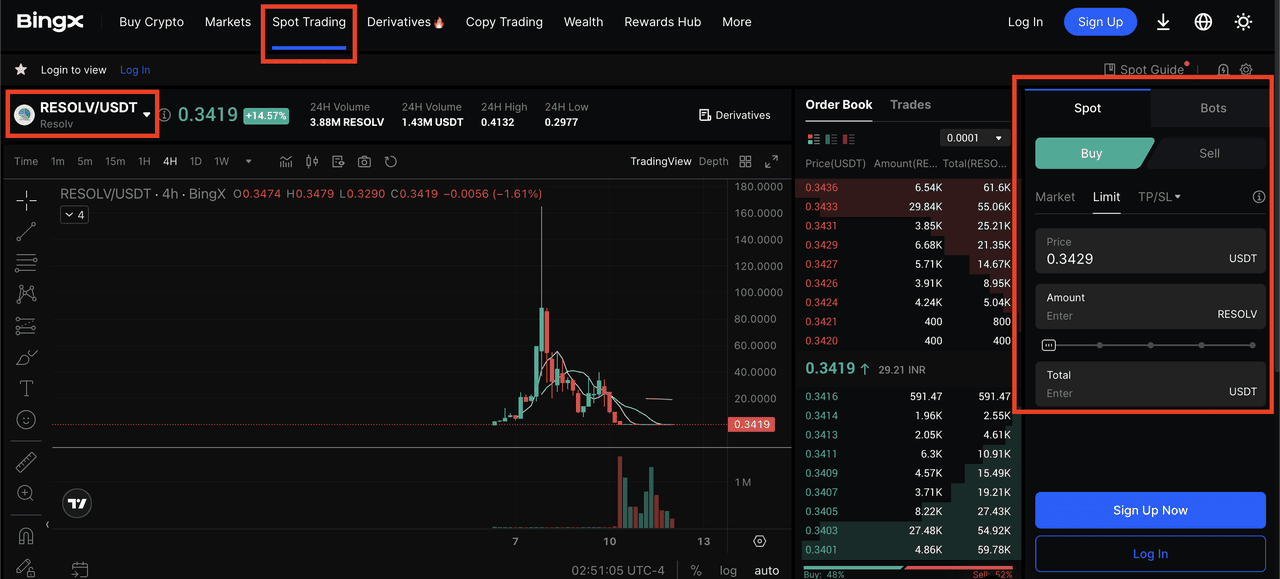This screenshot has height=579, width=1280.
Task: Open the 0.0001 price precision dropdown
Action: click(975, 138)
